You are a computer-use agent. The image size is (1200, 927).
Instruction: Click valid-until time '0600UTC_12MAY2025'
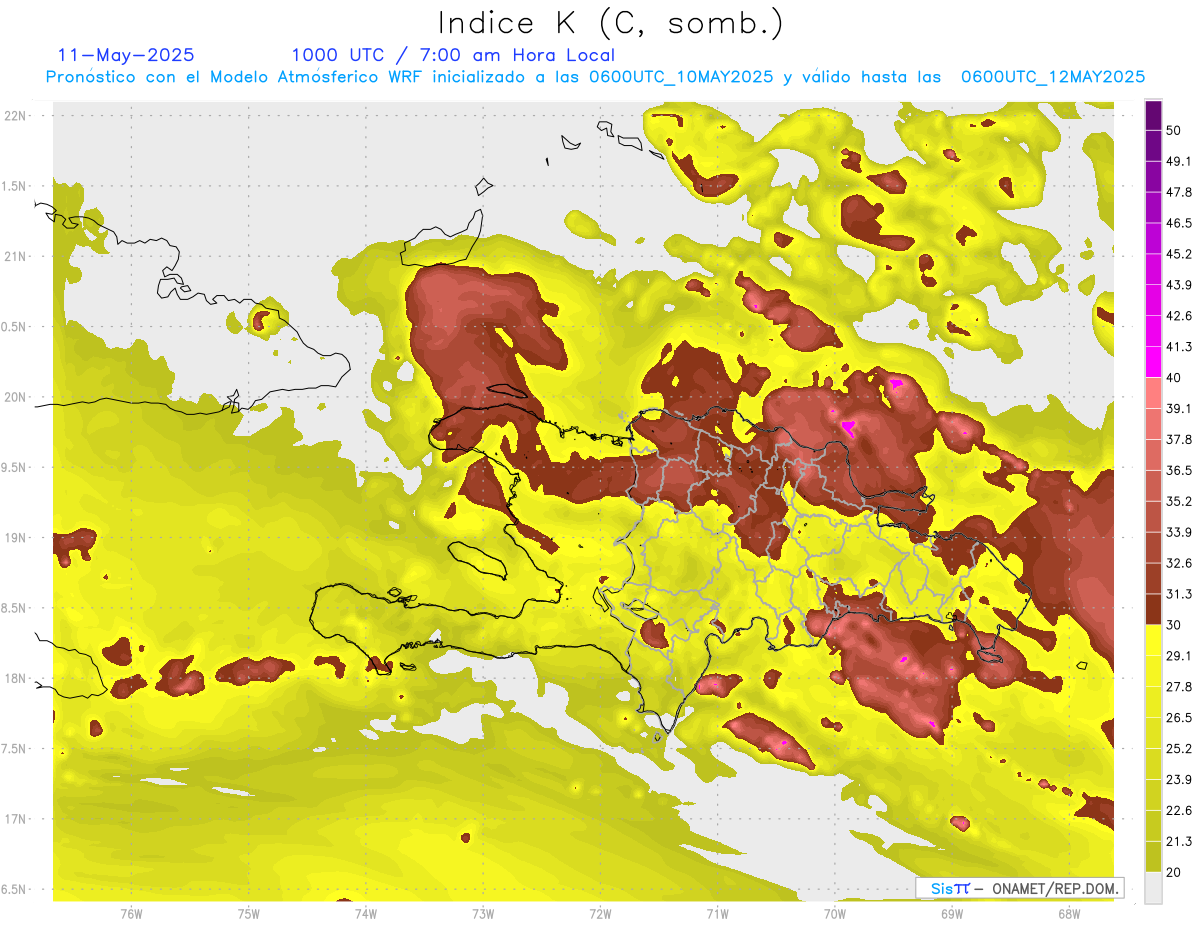click(x=1053, y=77)
